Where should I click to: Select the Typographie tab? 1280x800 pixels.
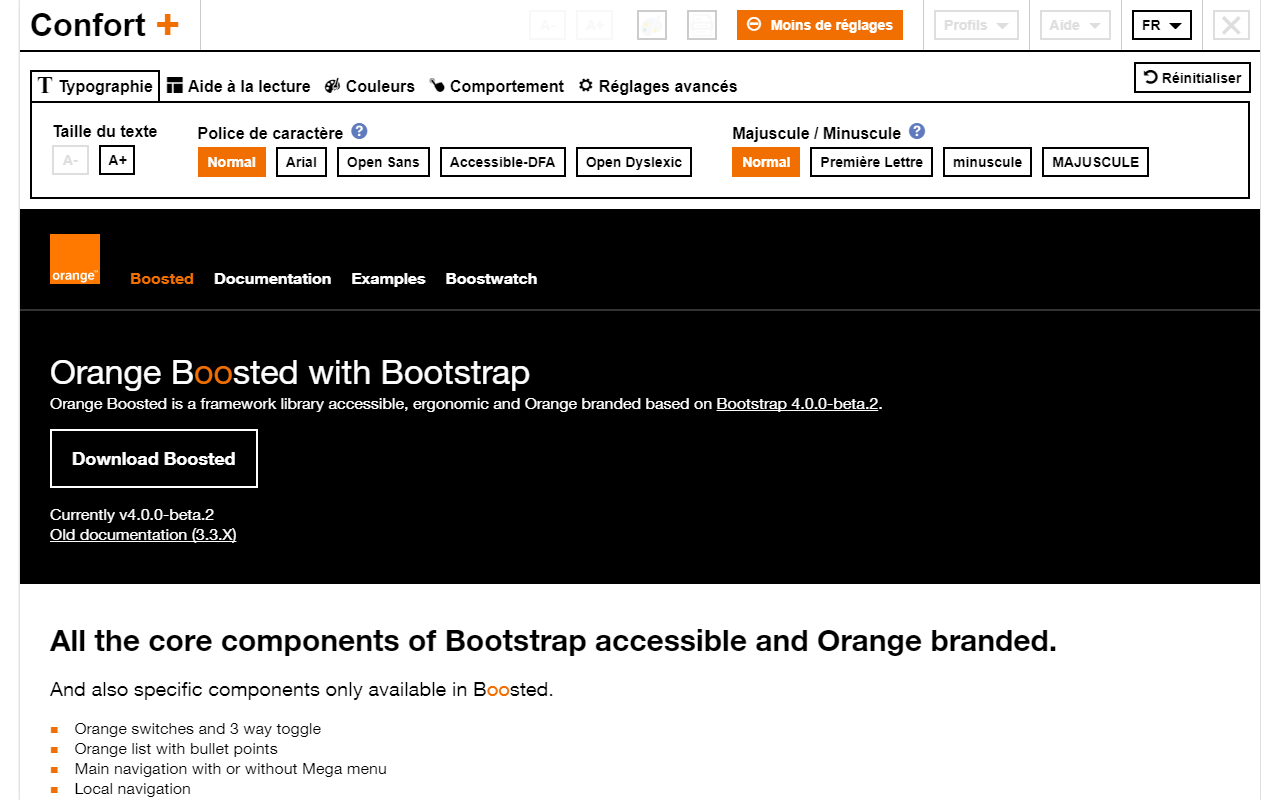[x=95, y=86]
